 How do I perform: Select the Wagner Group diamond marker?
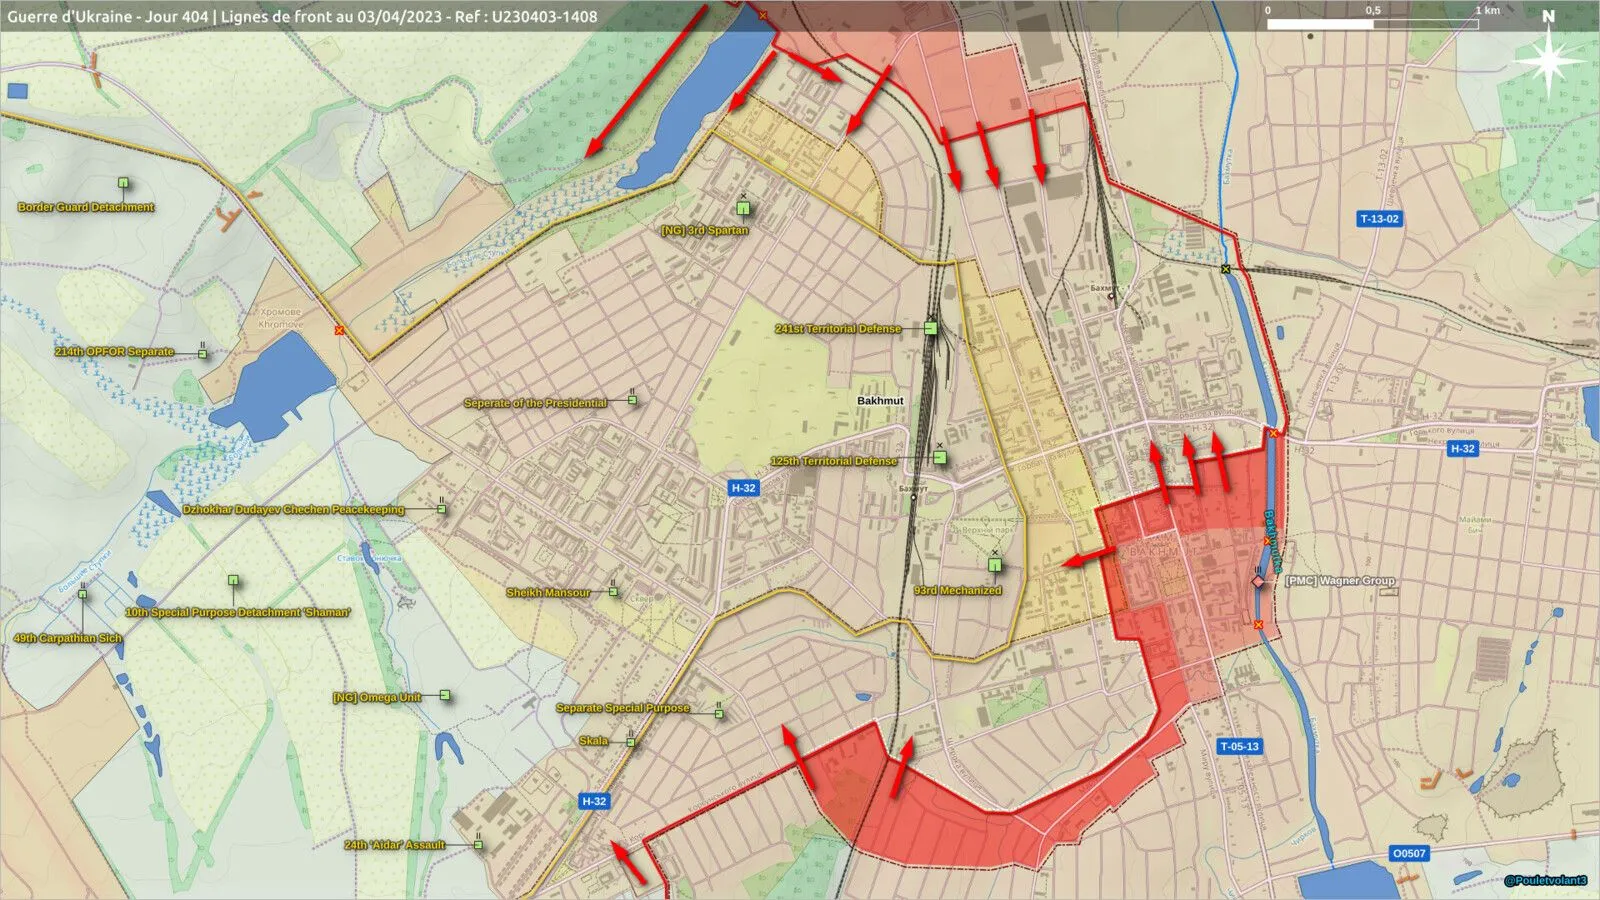(1258, 581)
